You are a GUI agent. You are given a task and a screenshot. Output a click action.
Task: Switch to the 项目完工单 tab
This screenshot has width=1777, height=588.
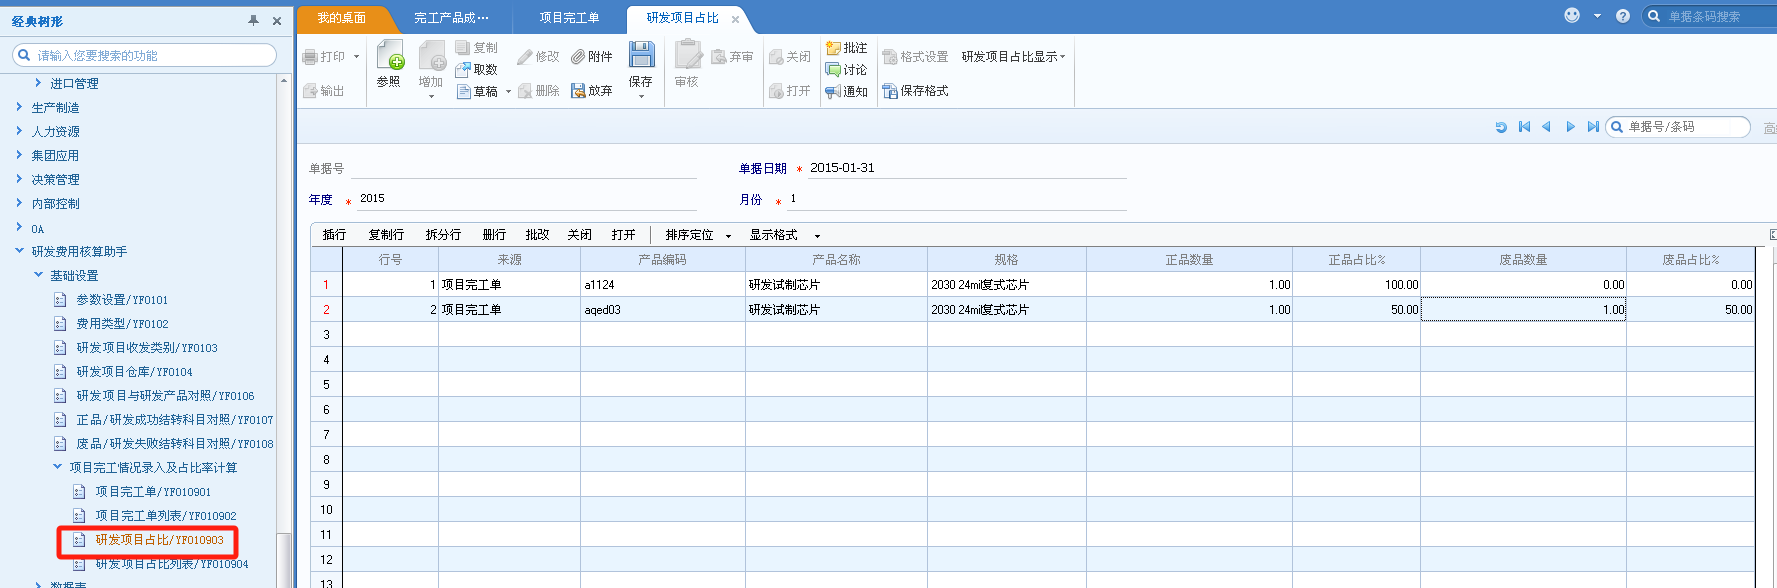[x=569, y=18]
